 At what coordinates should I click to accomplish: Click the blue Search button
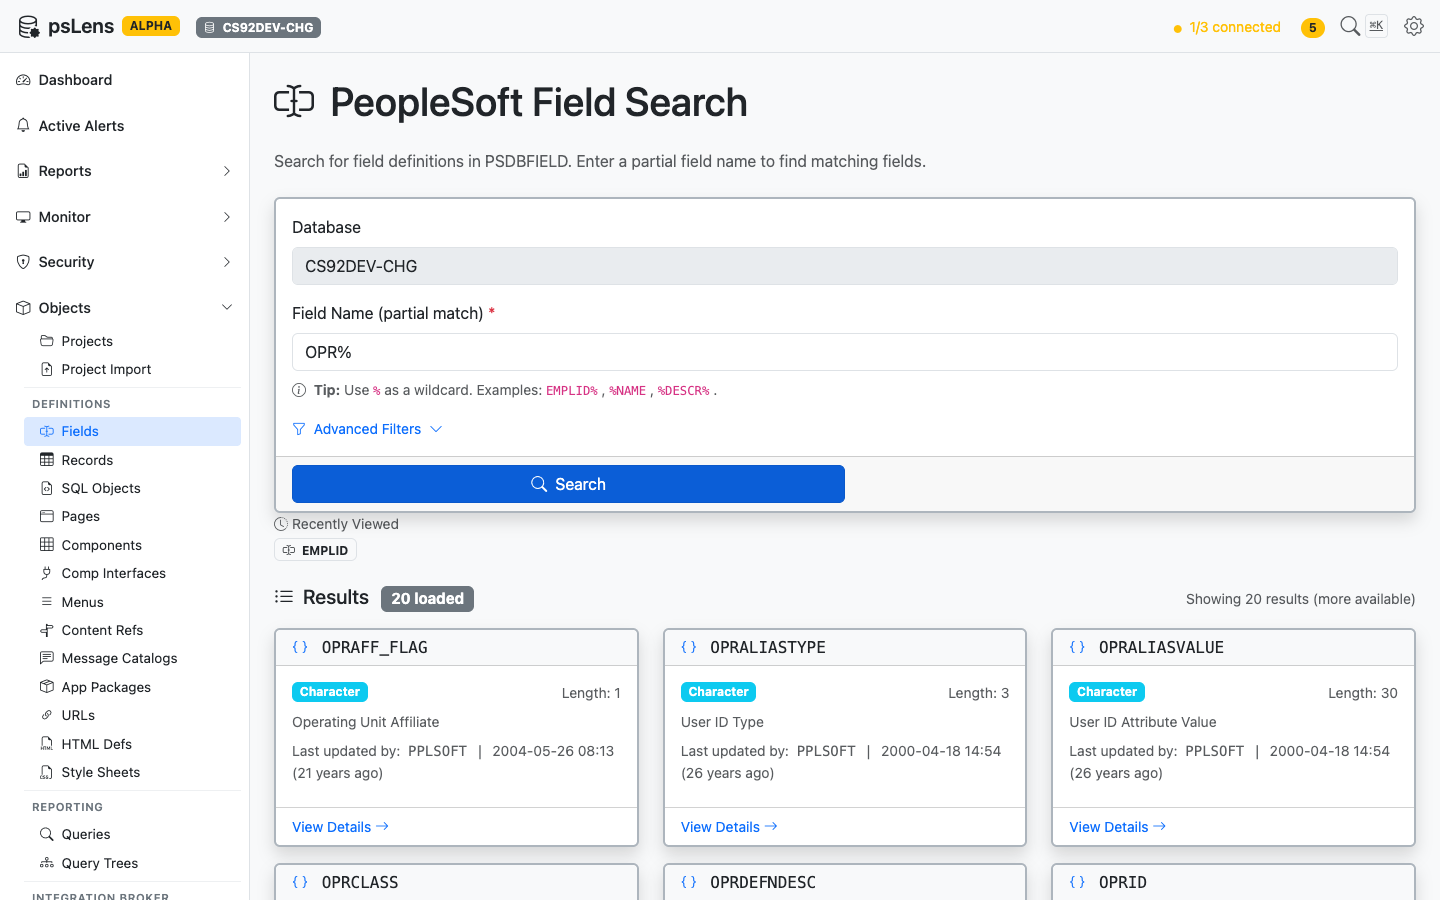coord(568,484)
